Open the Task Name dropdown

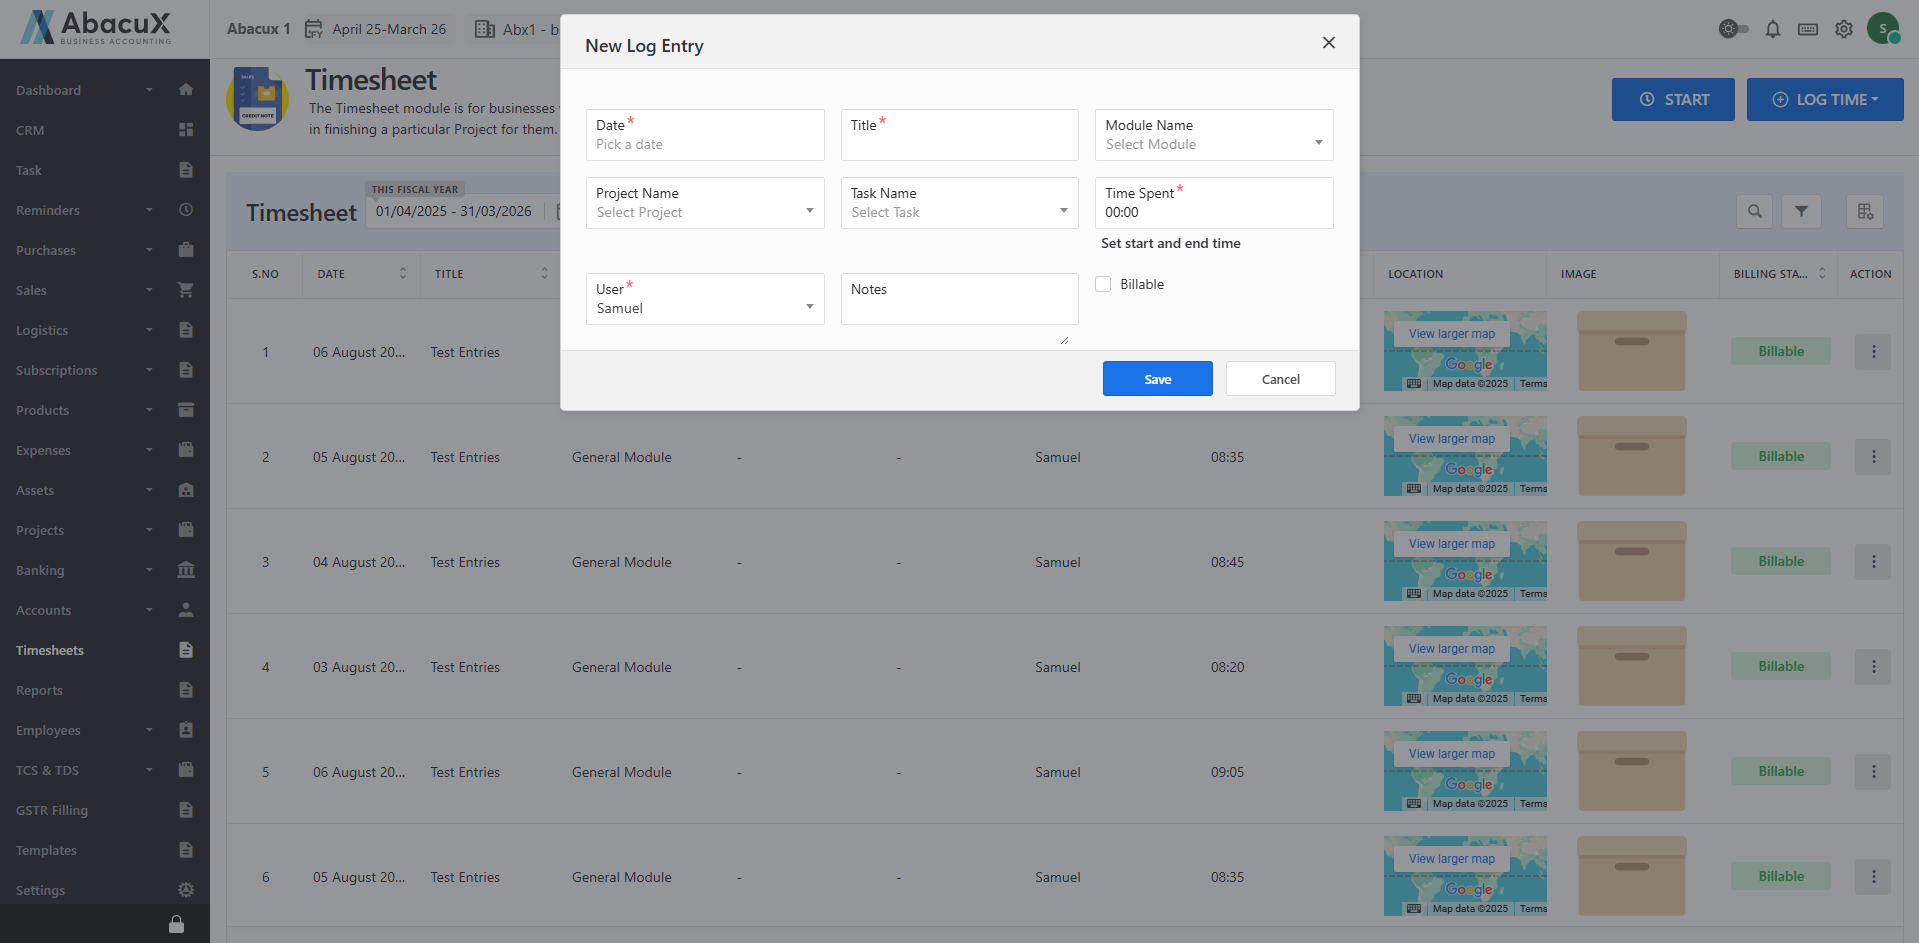959,203
